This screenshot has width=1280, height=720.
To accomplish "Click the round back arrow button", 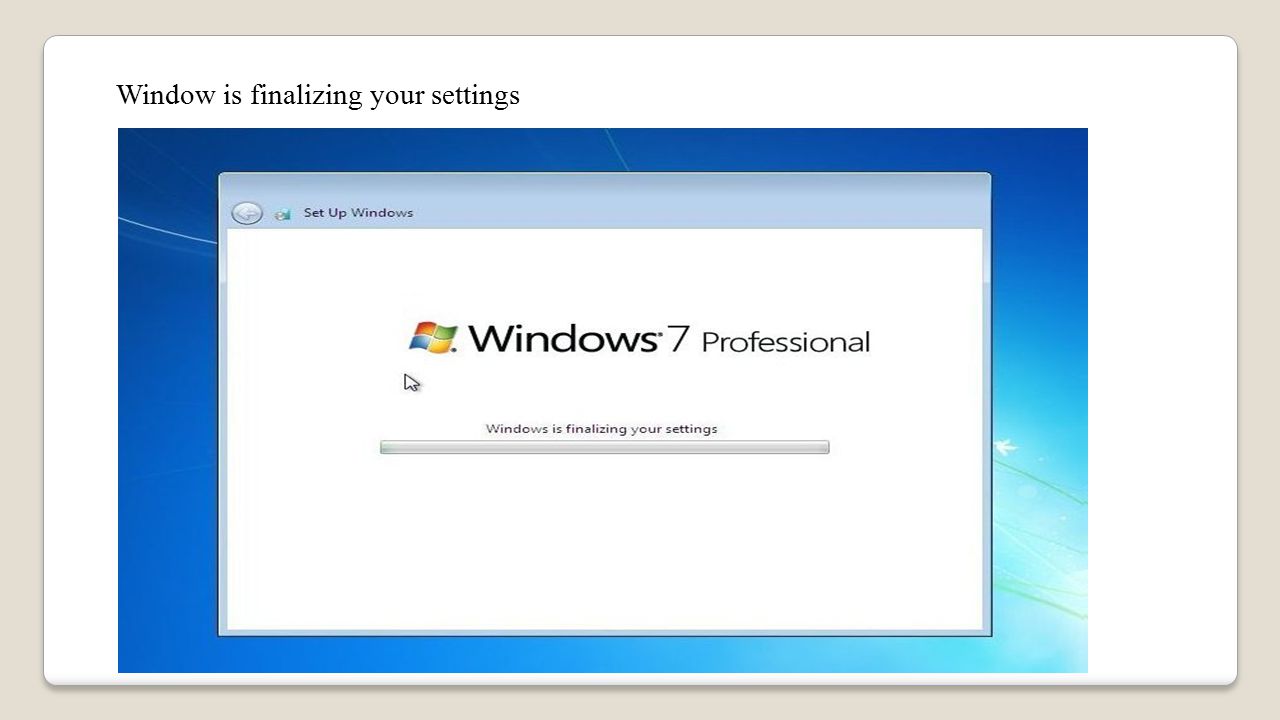I will [247, 213].
